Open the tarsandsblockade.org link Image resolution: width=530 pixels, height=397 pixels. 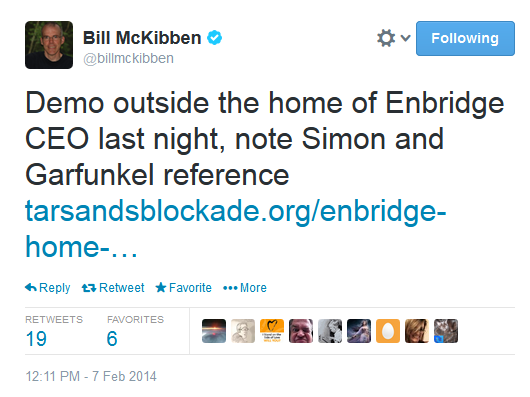[x=236, y=229]
